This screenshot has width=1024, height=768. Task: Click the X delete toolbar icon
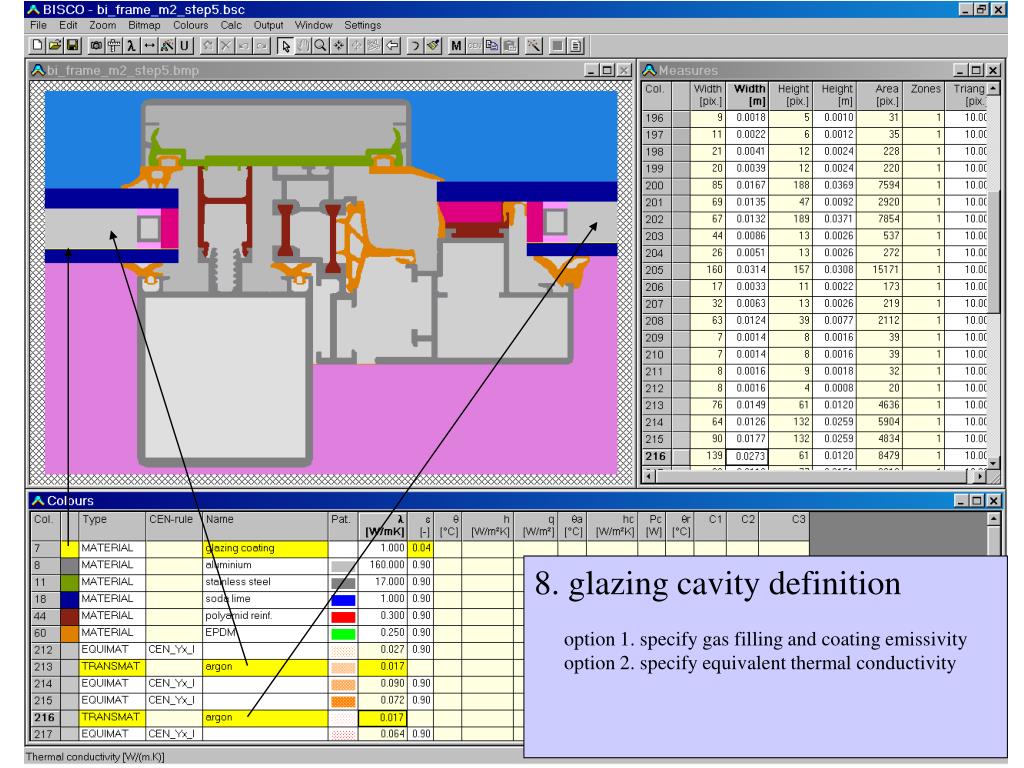click(x=226, y=46)
